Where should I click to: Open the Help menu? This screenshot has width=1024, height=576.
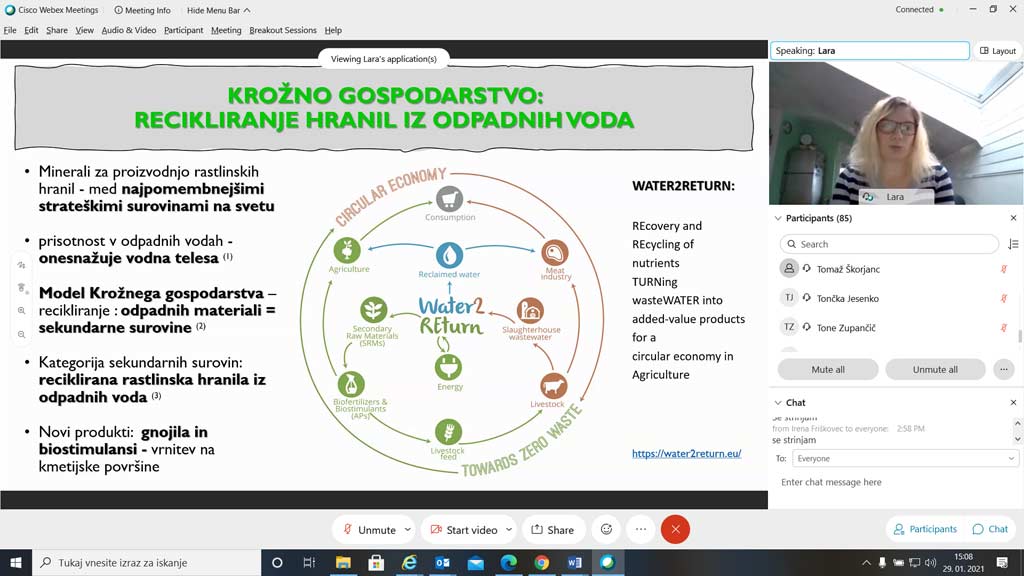tap(333, 30)
